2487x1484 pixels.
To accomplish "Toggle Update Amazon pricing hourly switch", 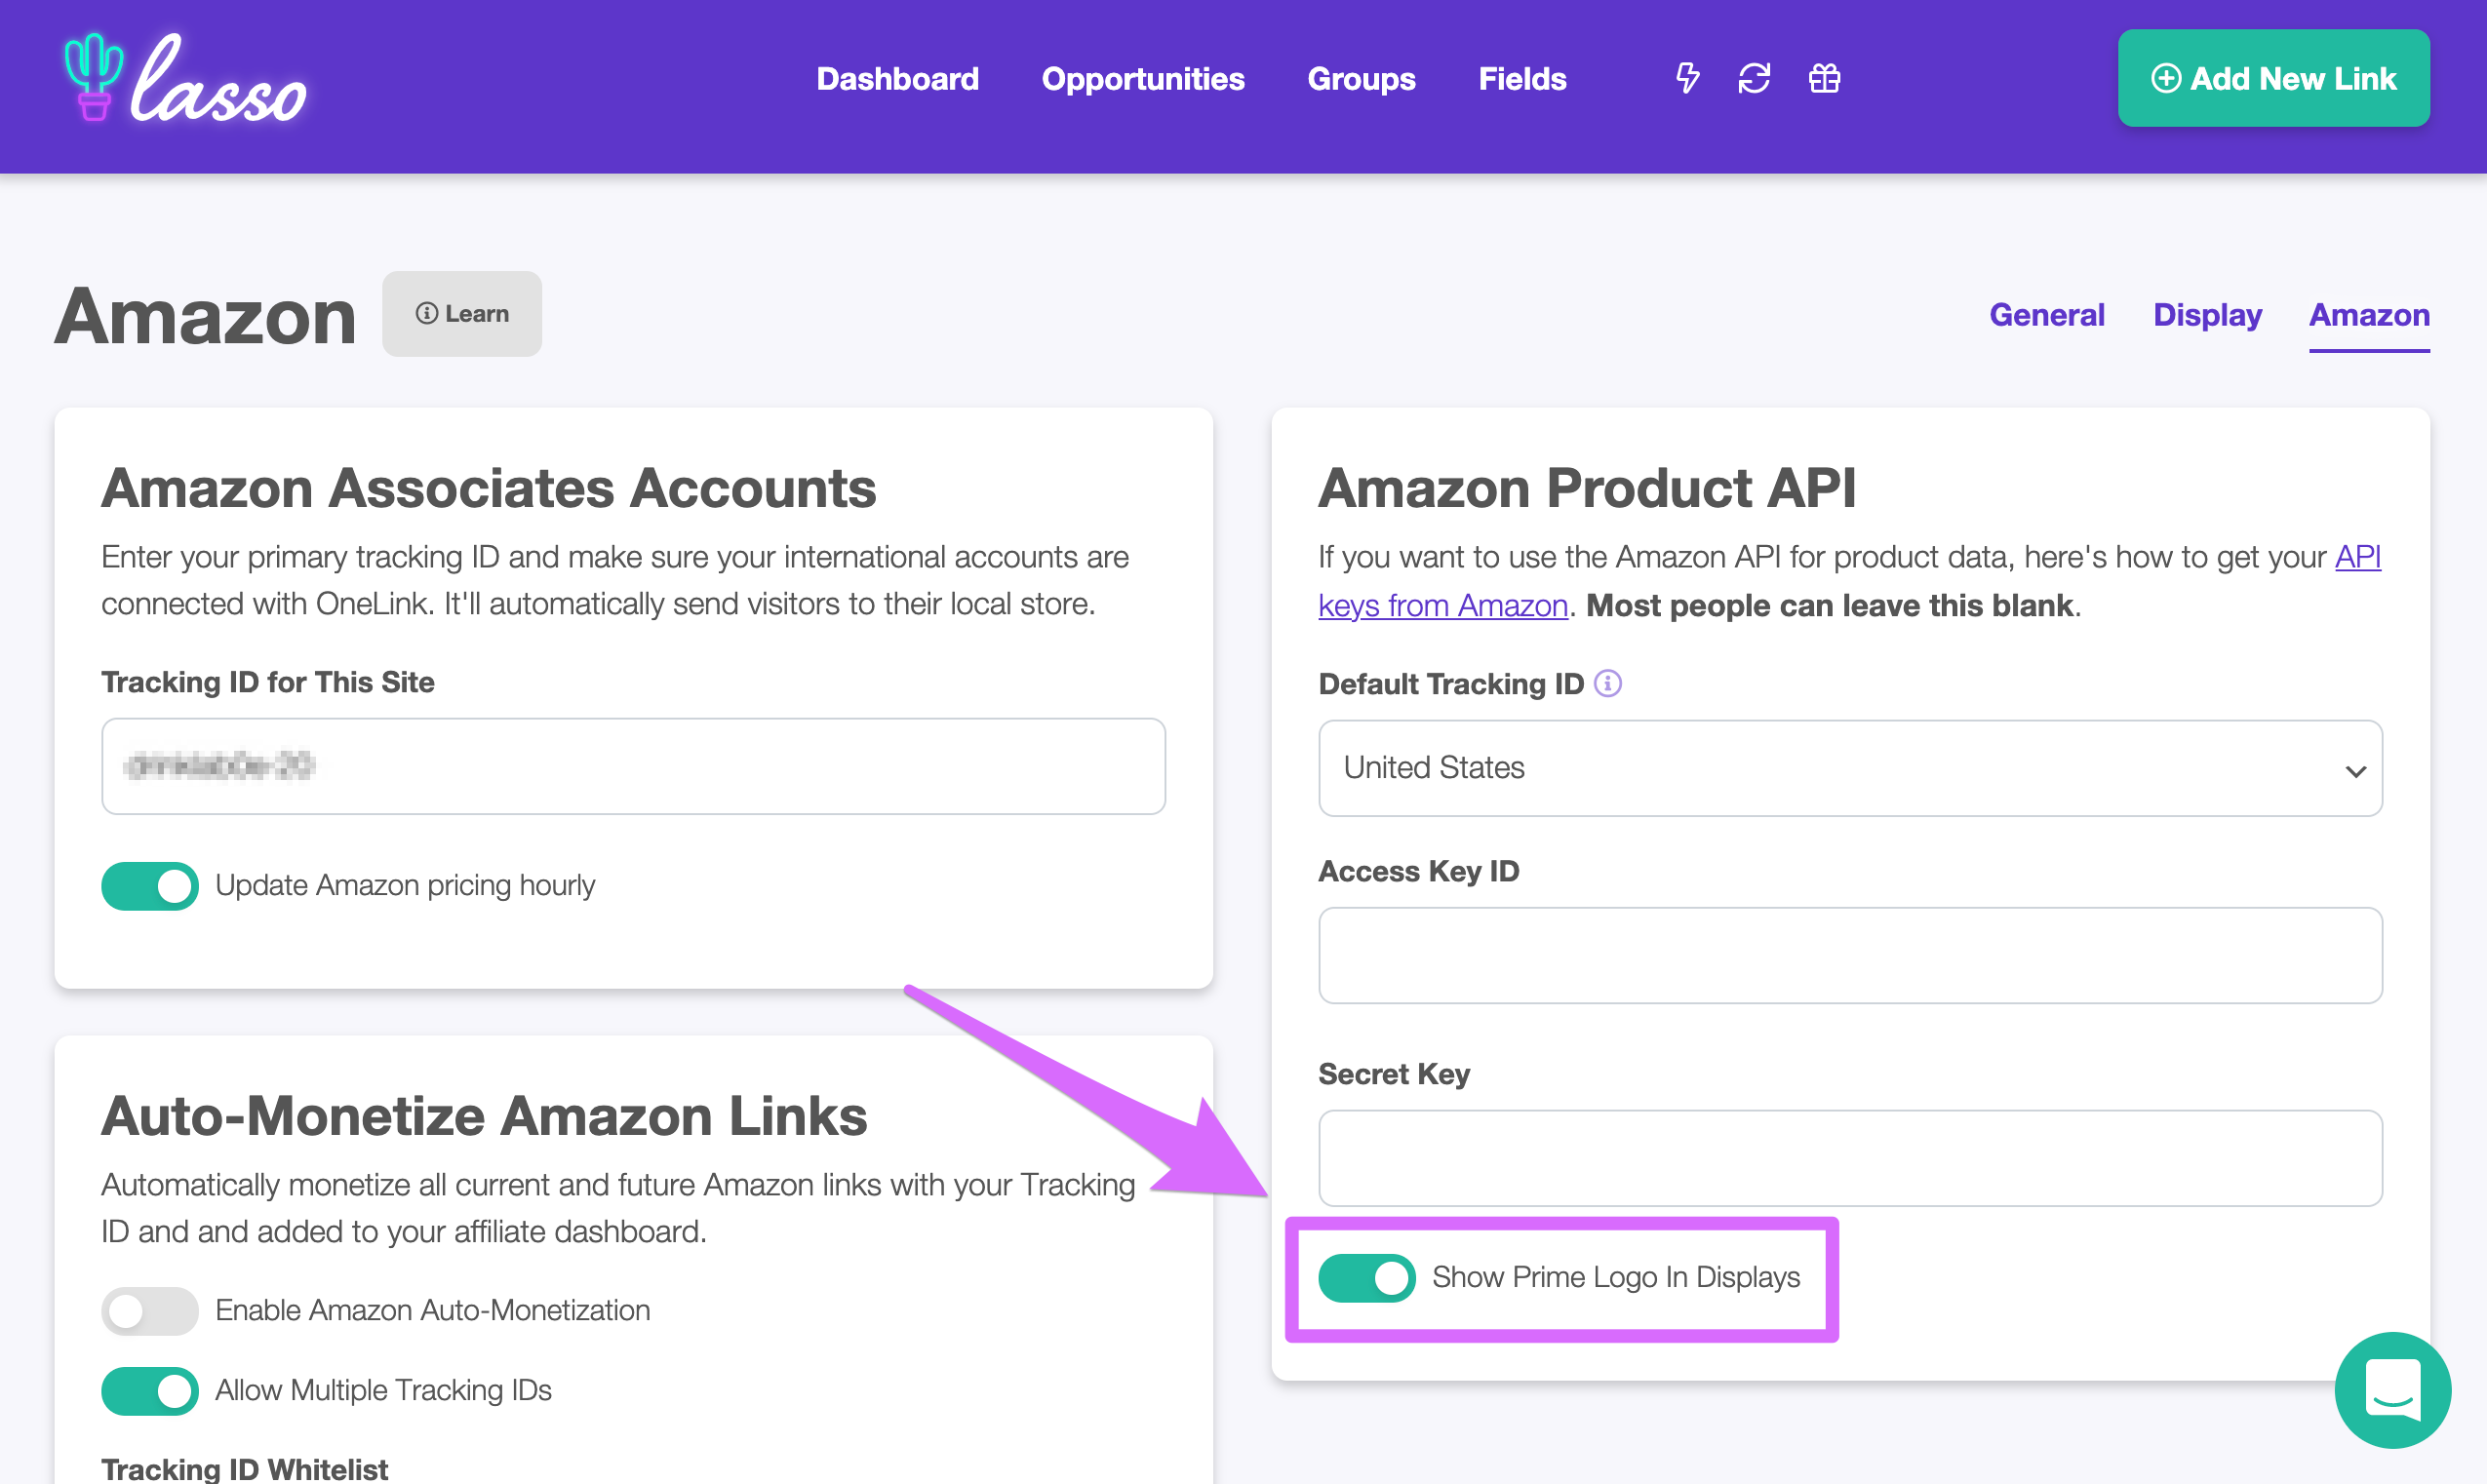I will click(150, 886).
